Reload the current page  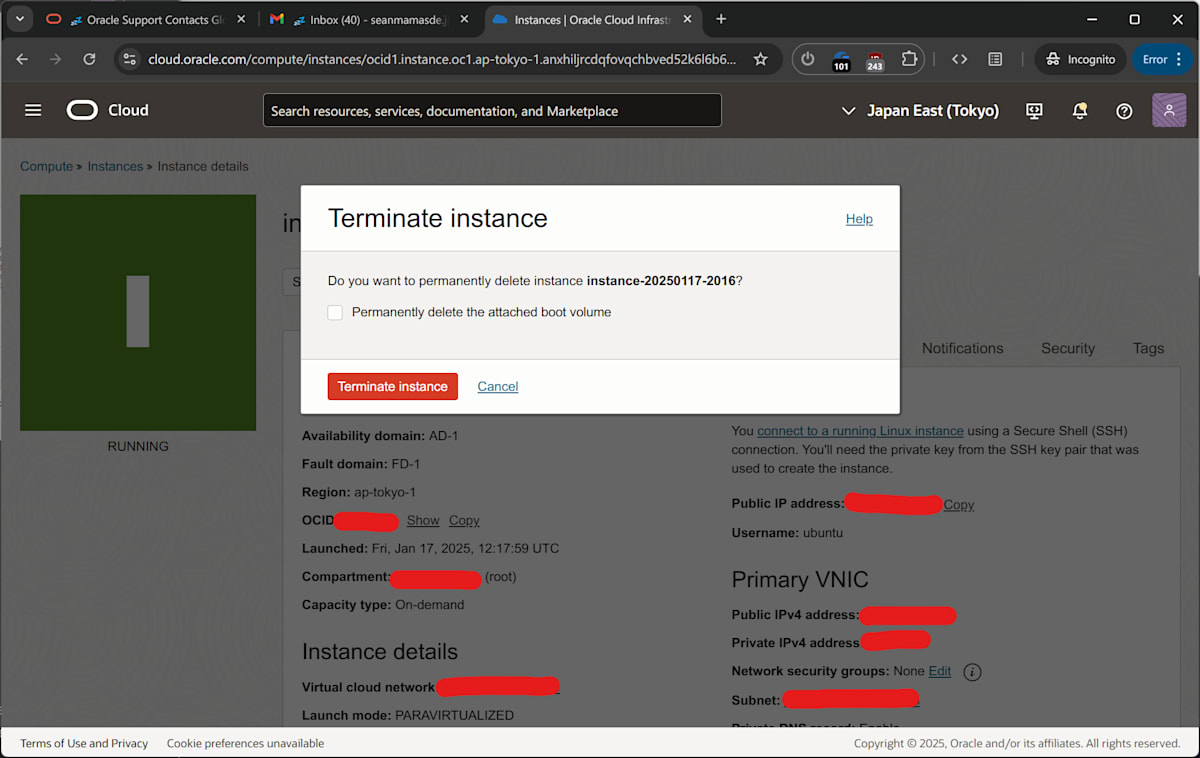[89, 59]
